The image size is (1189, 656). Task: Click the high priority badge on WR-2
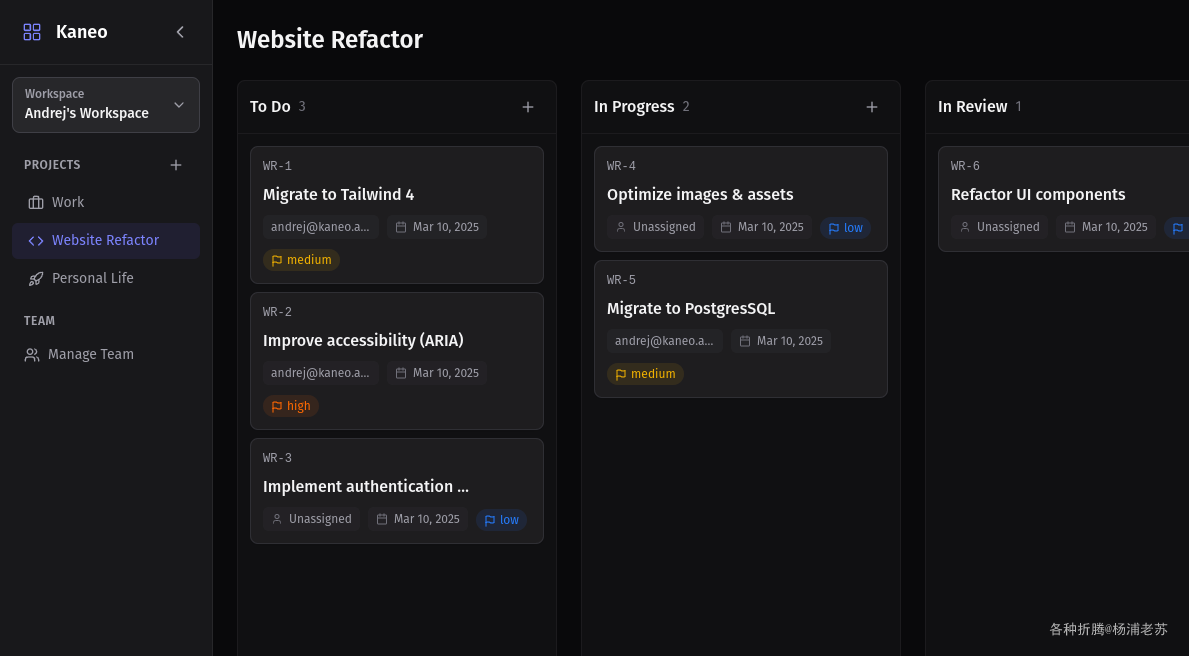pyautogui.click(x=291, y=406)
